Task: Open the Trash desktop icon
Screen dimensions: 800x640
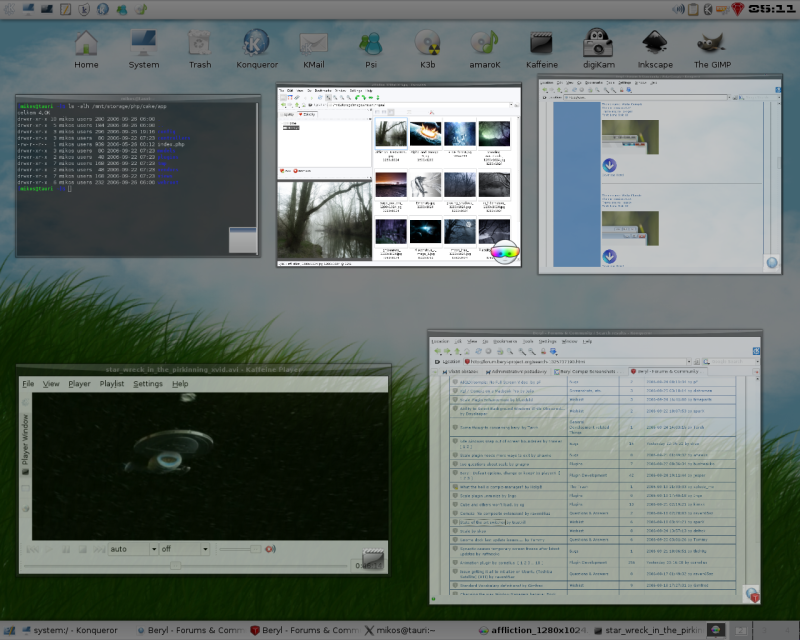Action: (x=199, y=49)
